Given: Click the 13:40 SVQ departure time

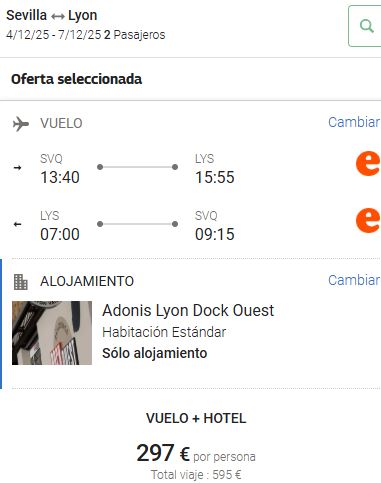Looking at the screenshot, I should point(60,177).
